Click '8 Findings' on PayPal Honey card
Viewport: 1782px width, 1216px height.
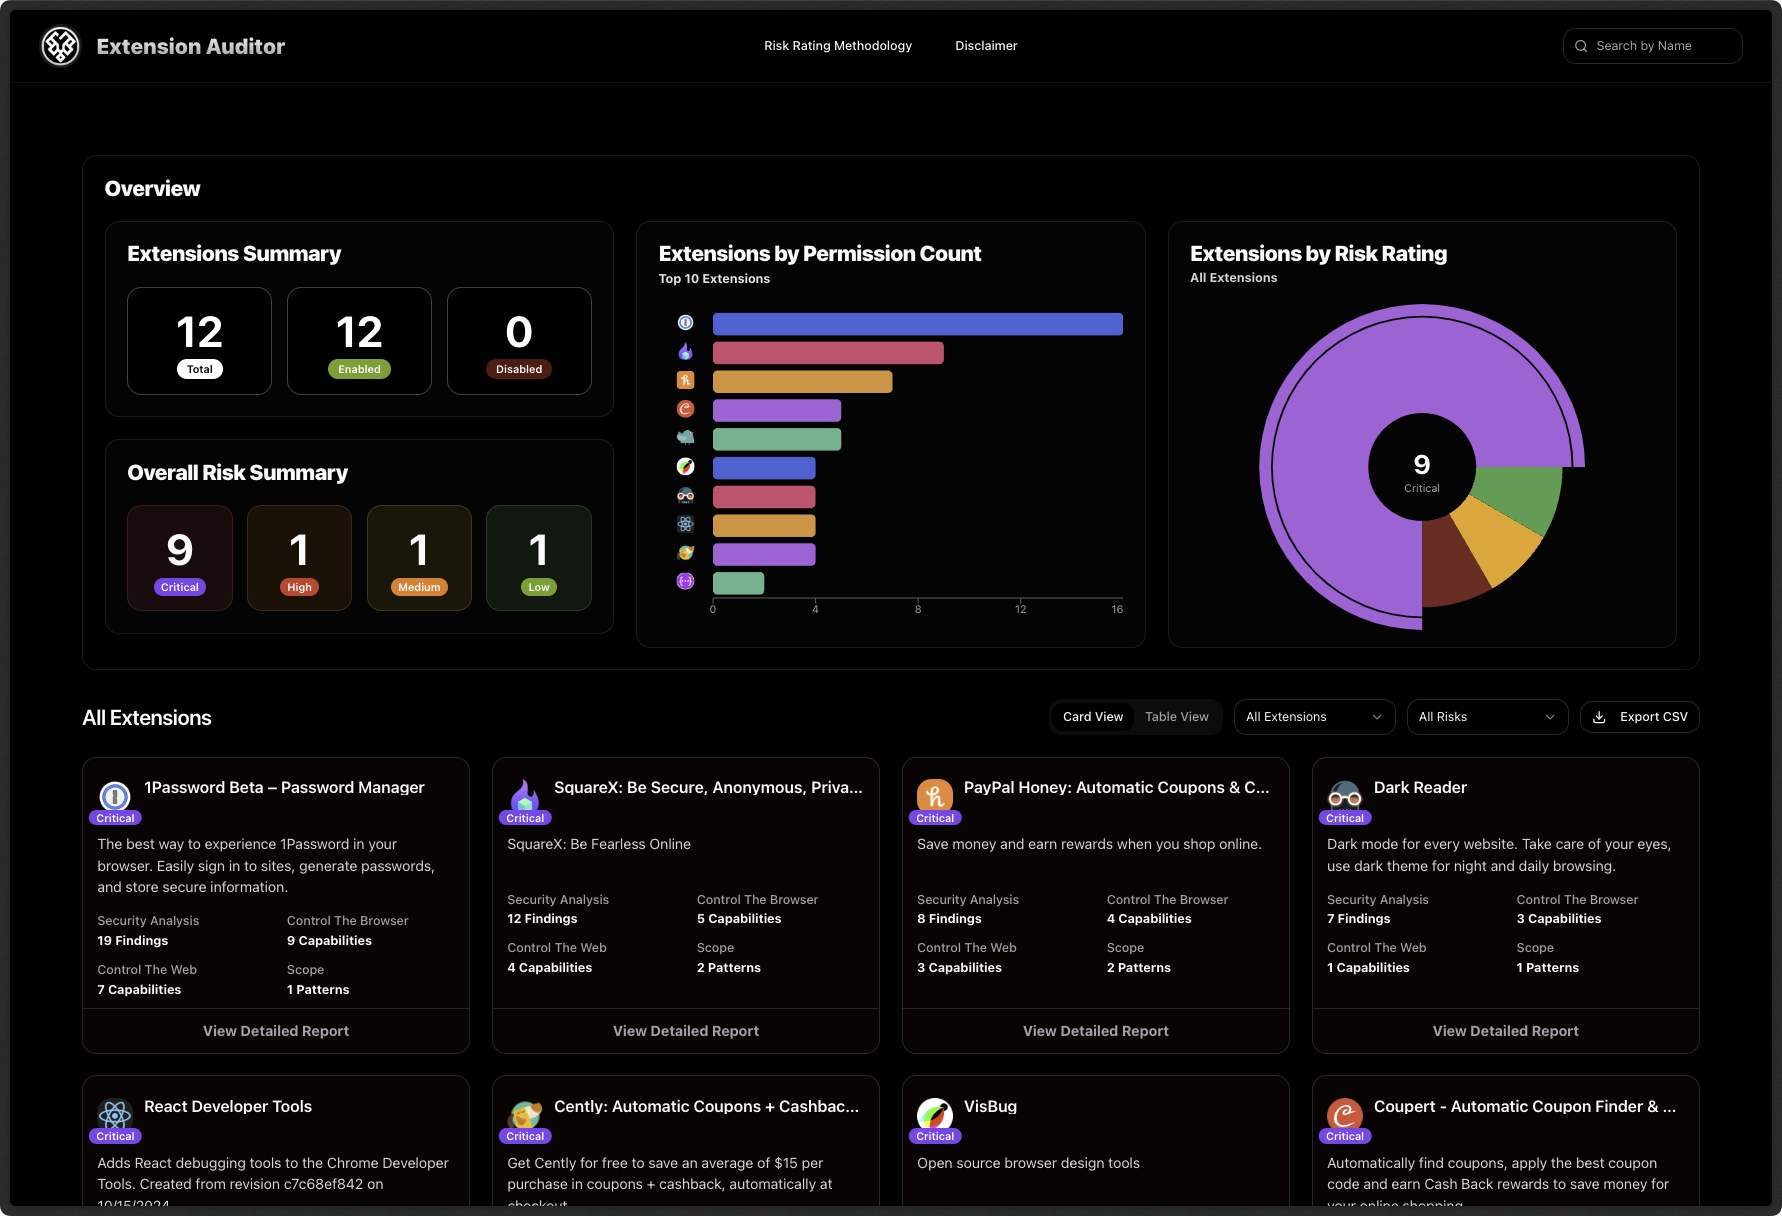[949, 919]
